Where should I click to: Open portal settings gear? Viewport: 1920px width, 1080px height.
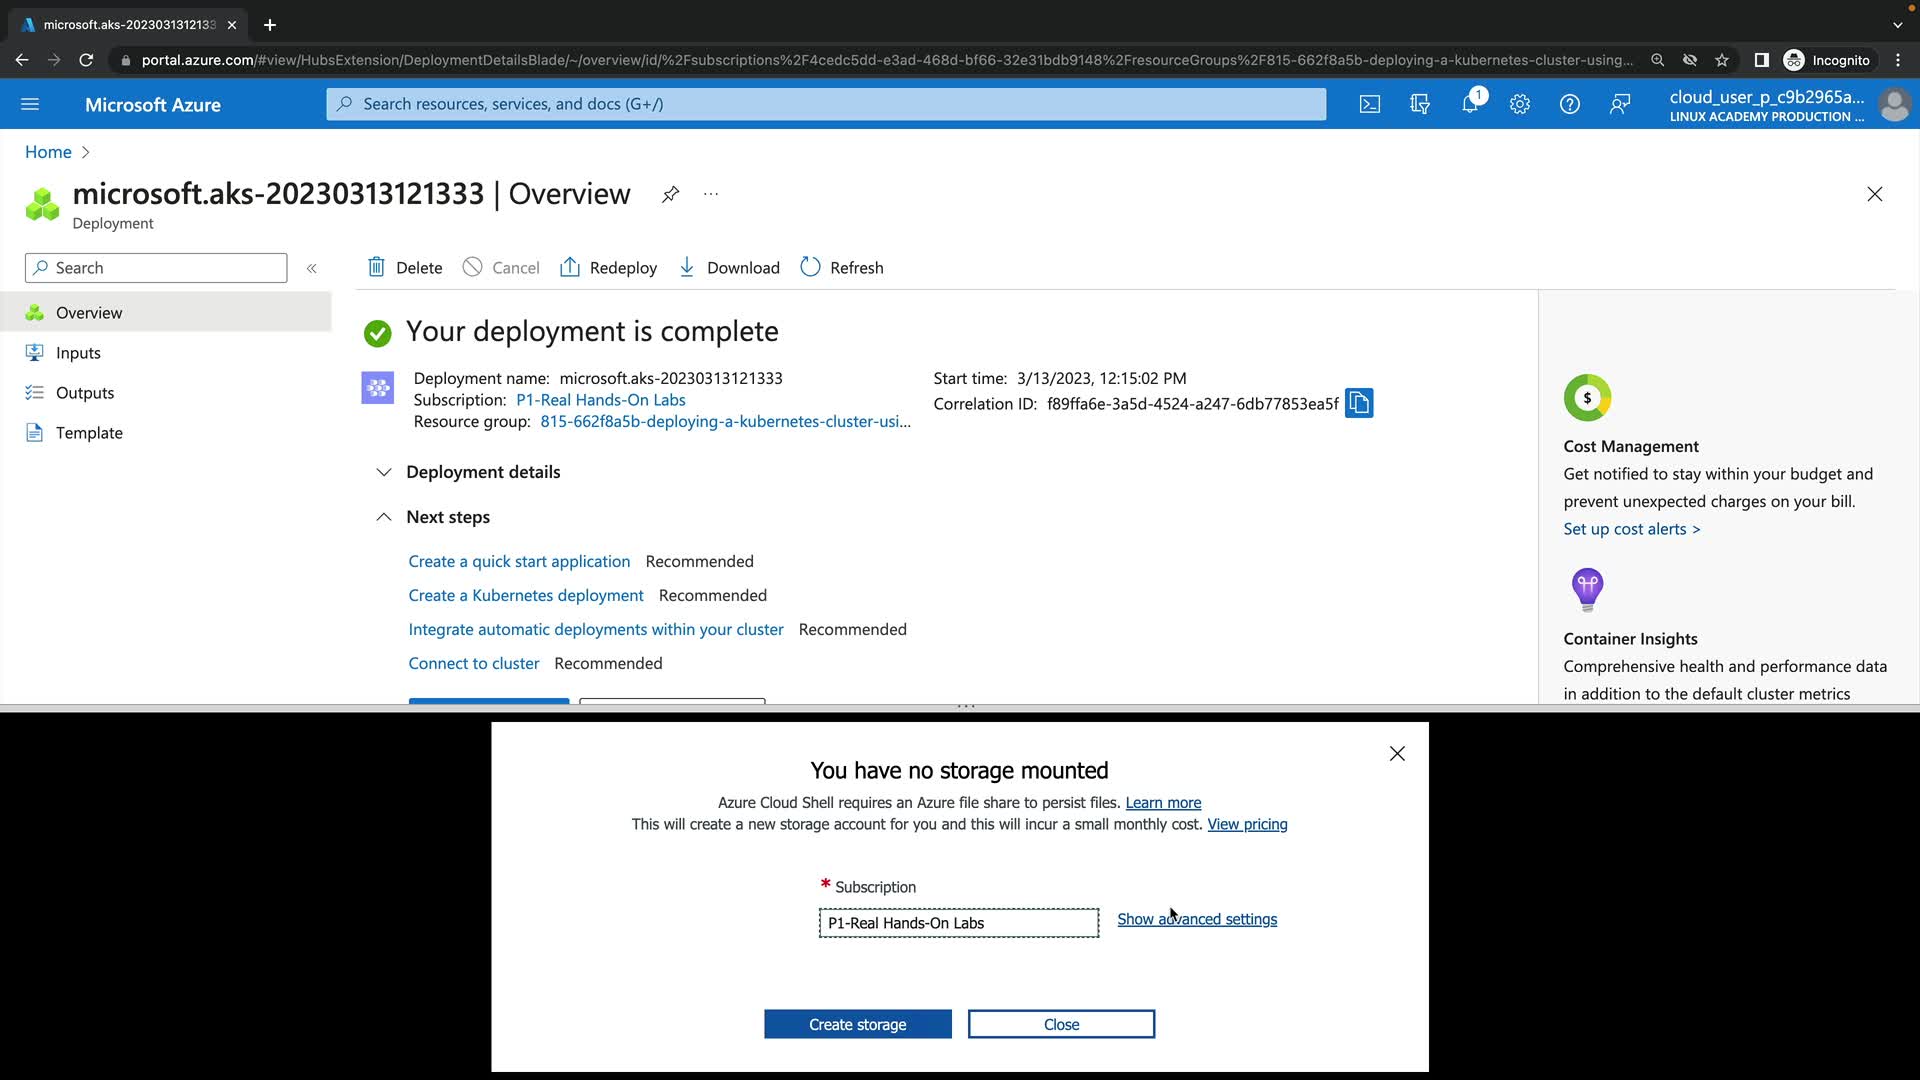[1519, 104]
